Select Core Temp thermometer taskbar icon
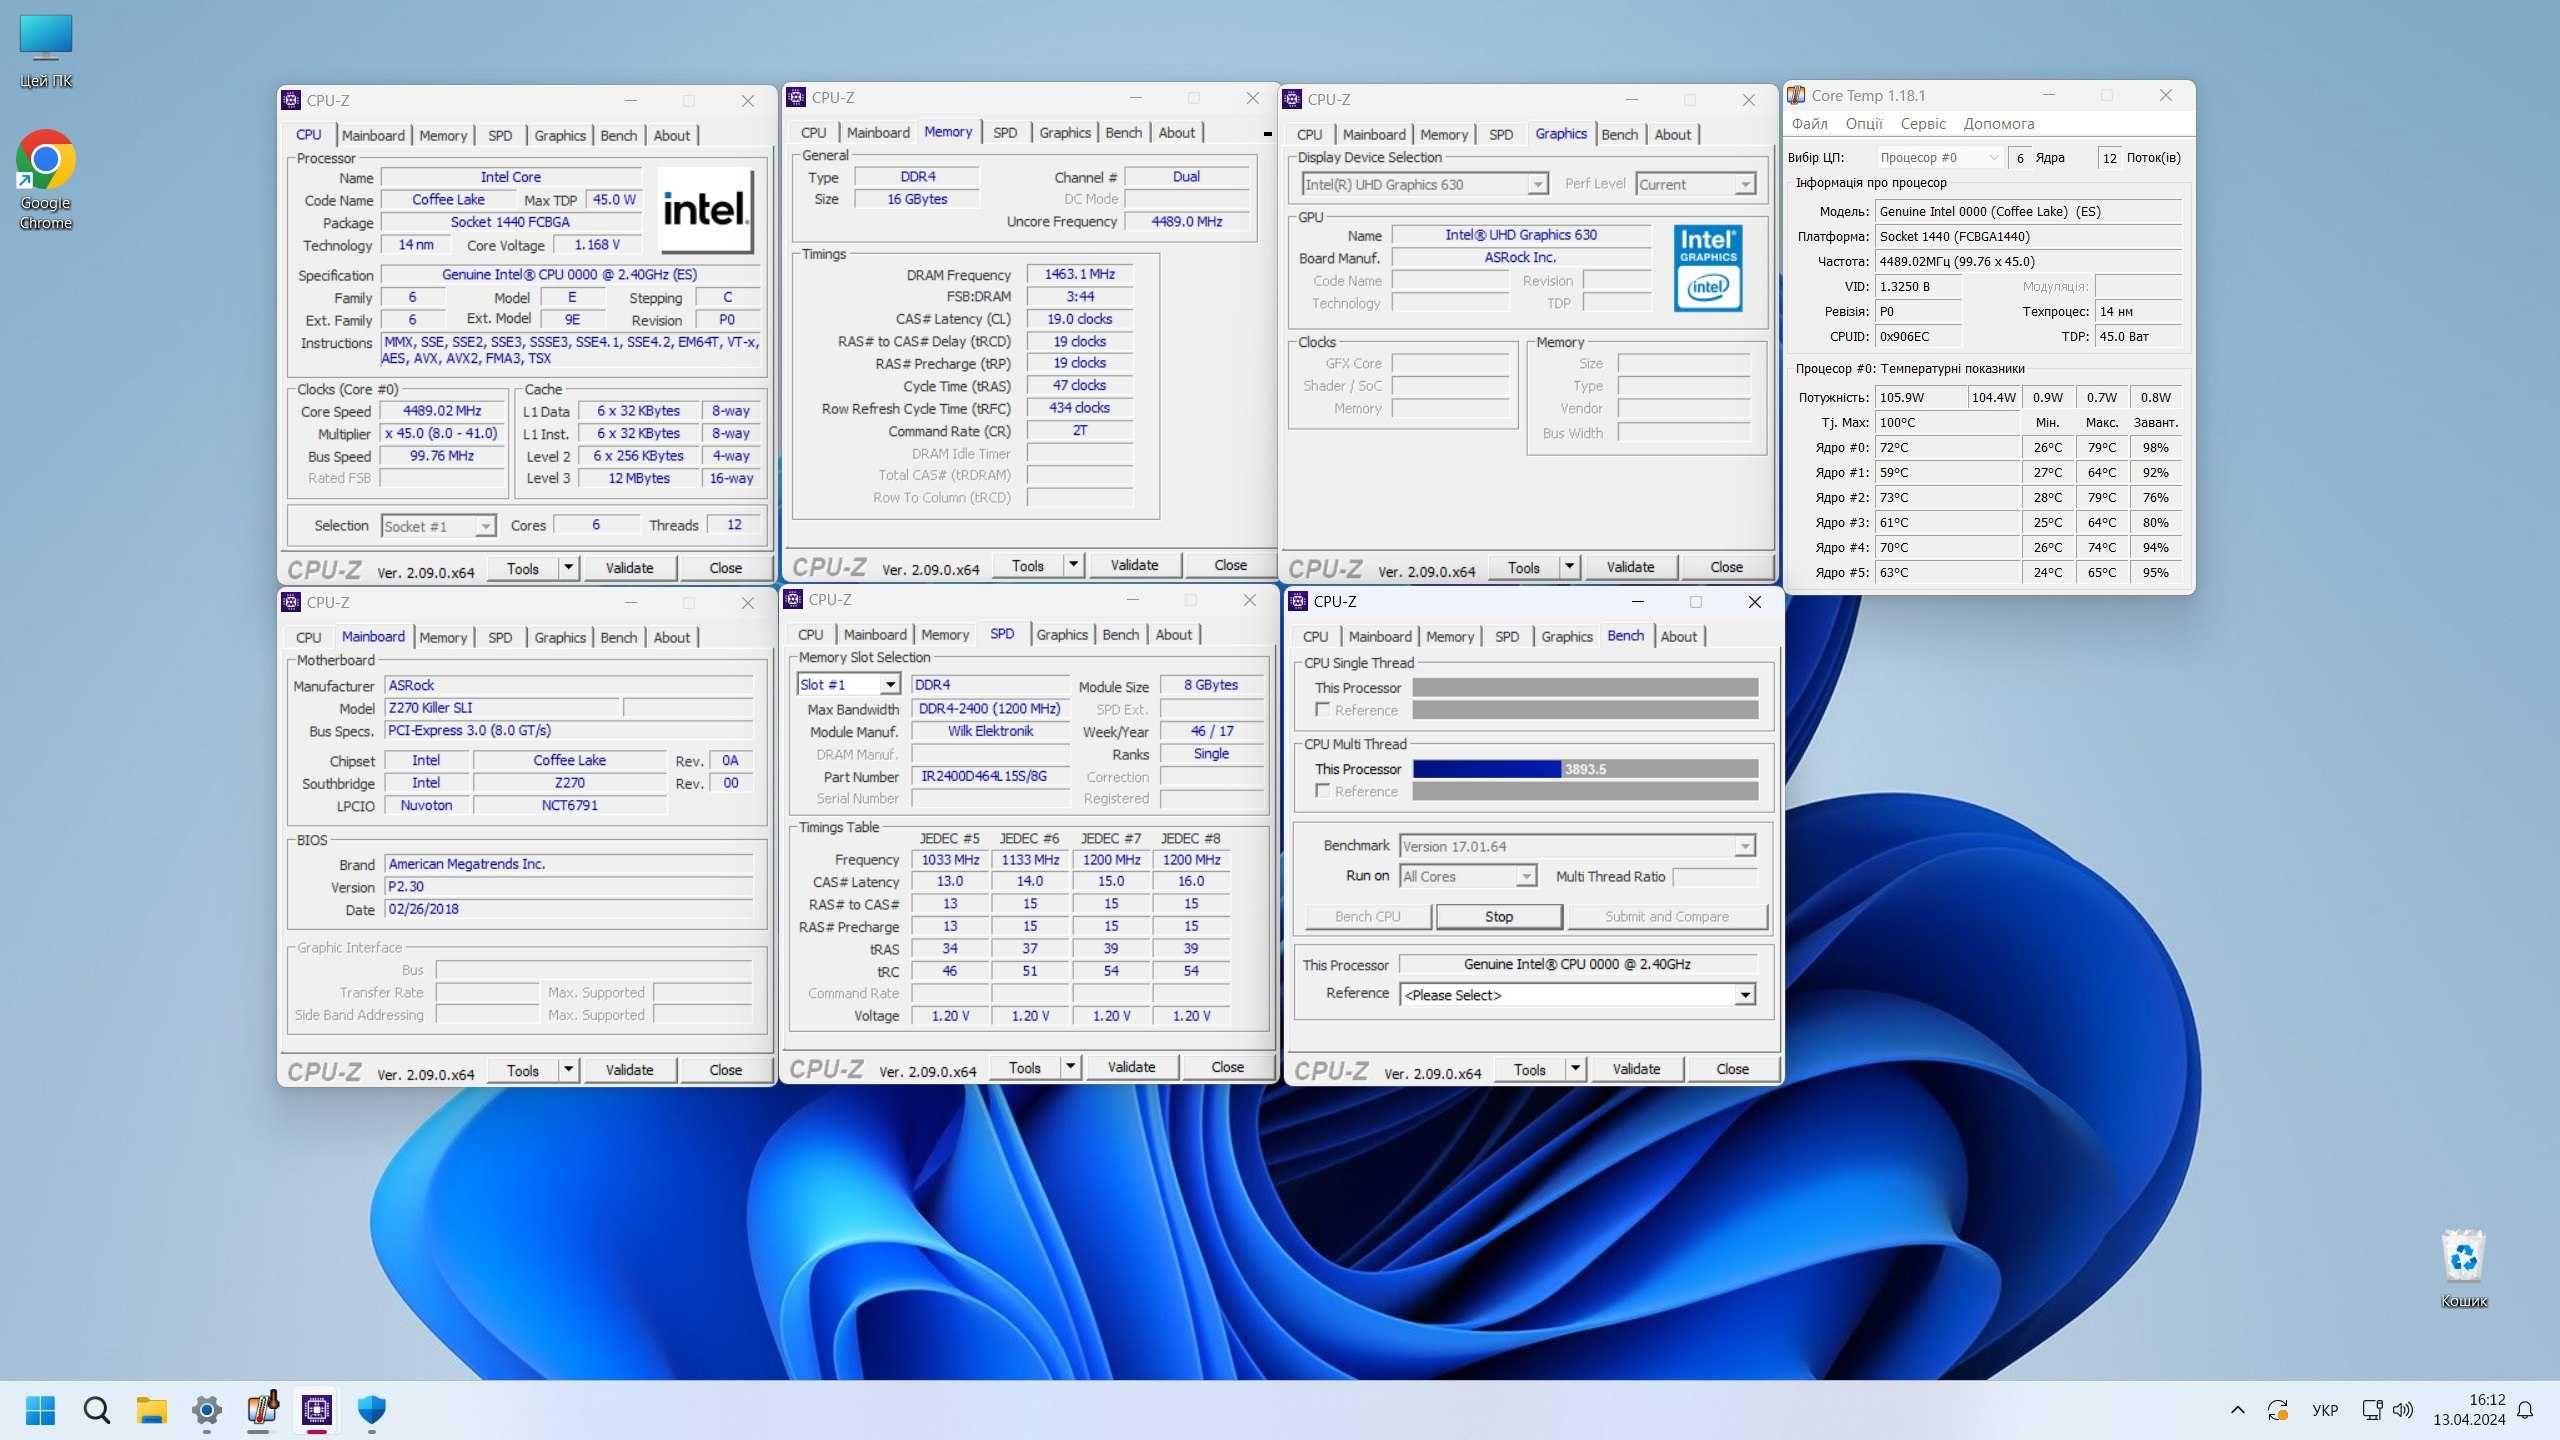 [262, 1410]
